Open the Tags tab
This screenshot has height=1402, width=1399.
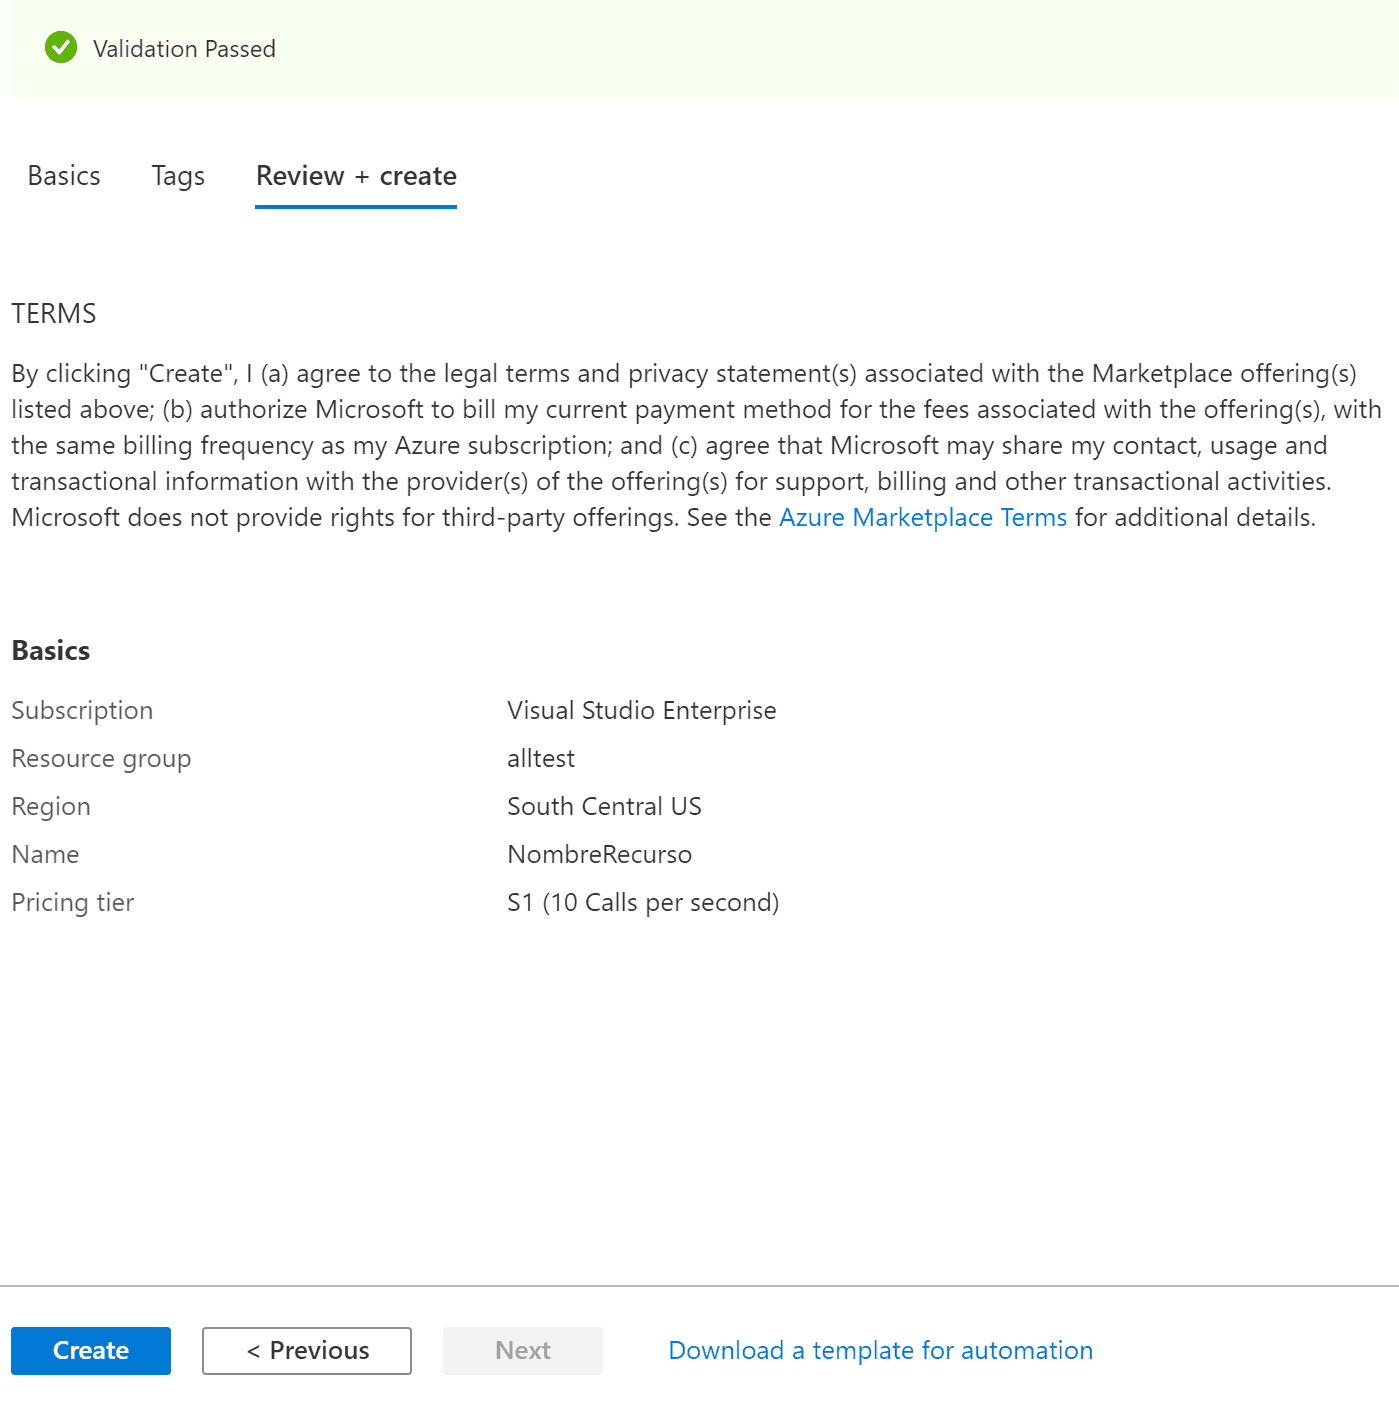coord(178,176)
